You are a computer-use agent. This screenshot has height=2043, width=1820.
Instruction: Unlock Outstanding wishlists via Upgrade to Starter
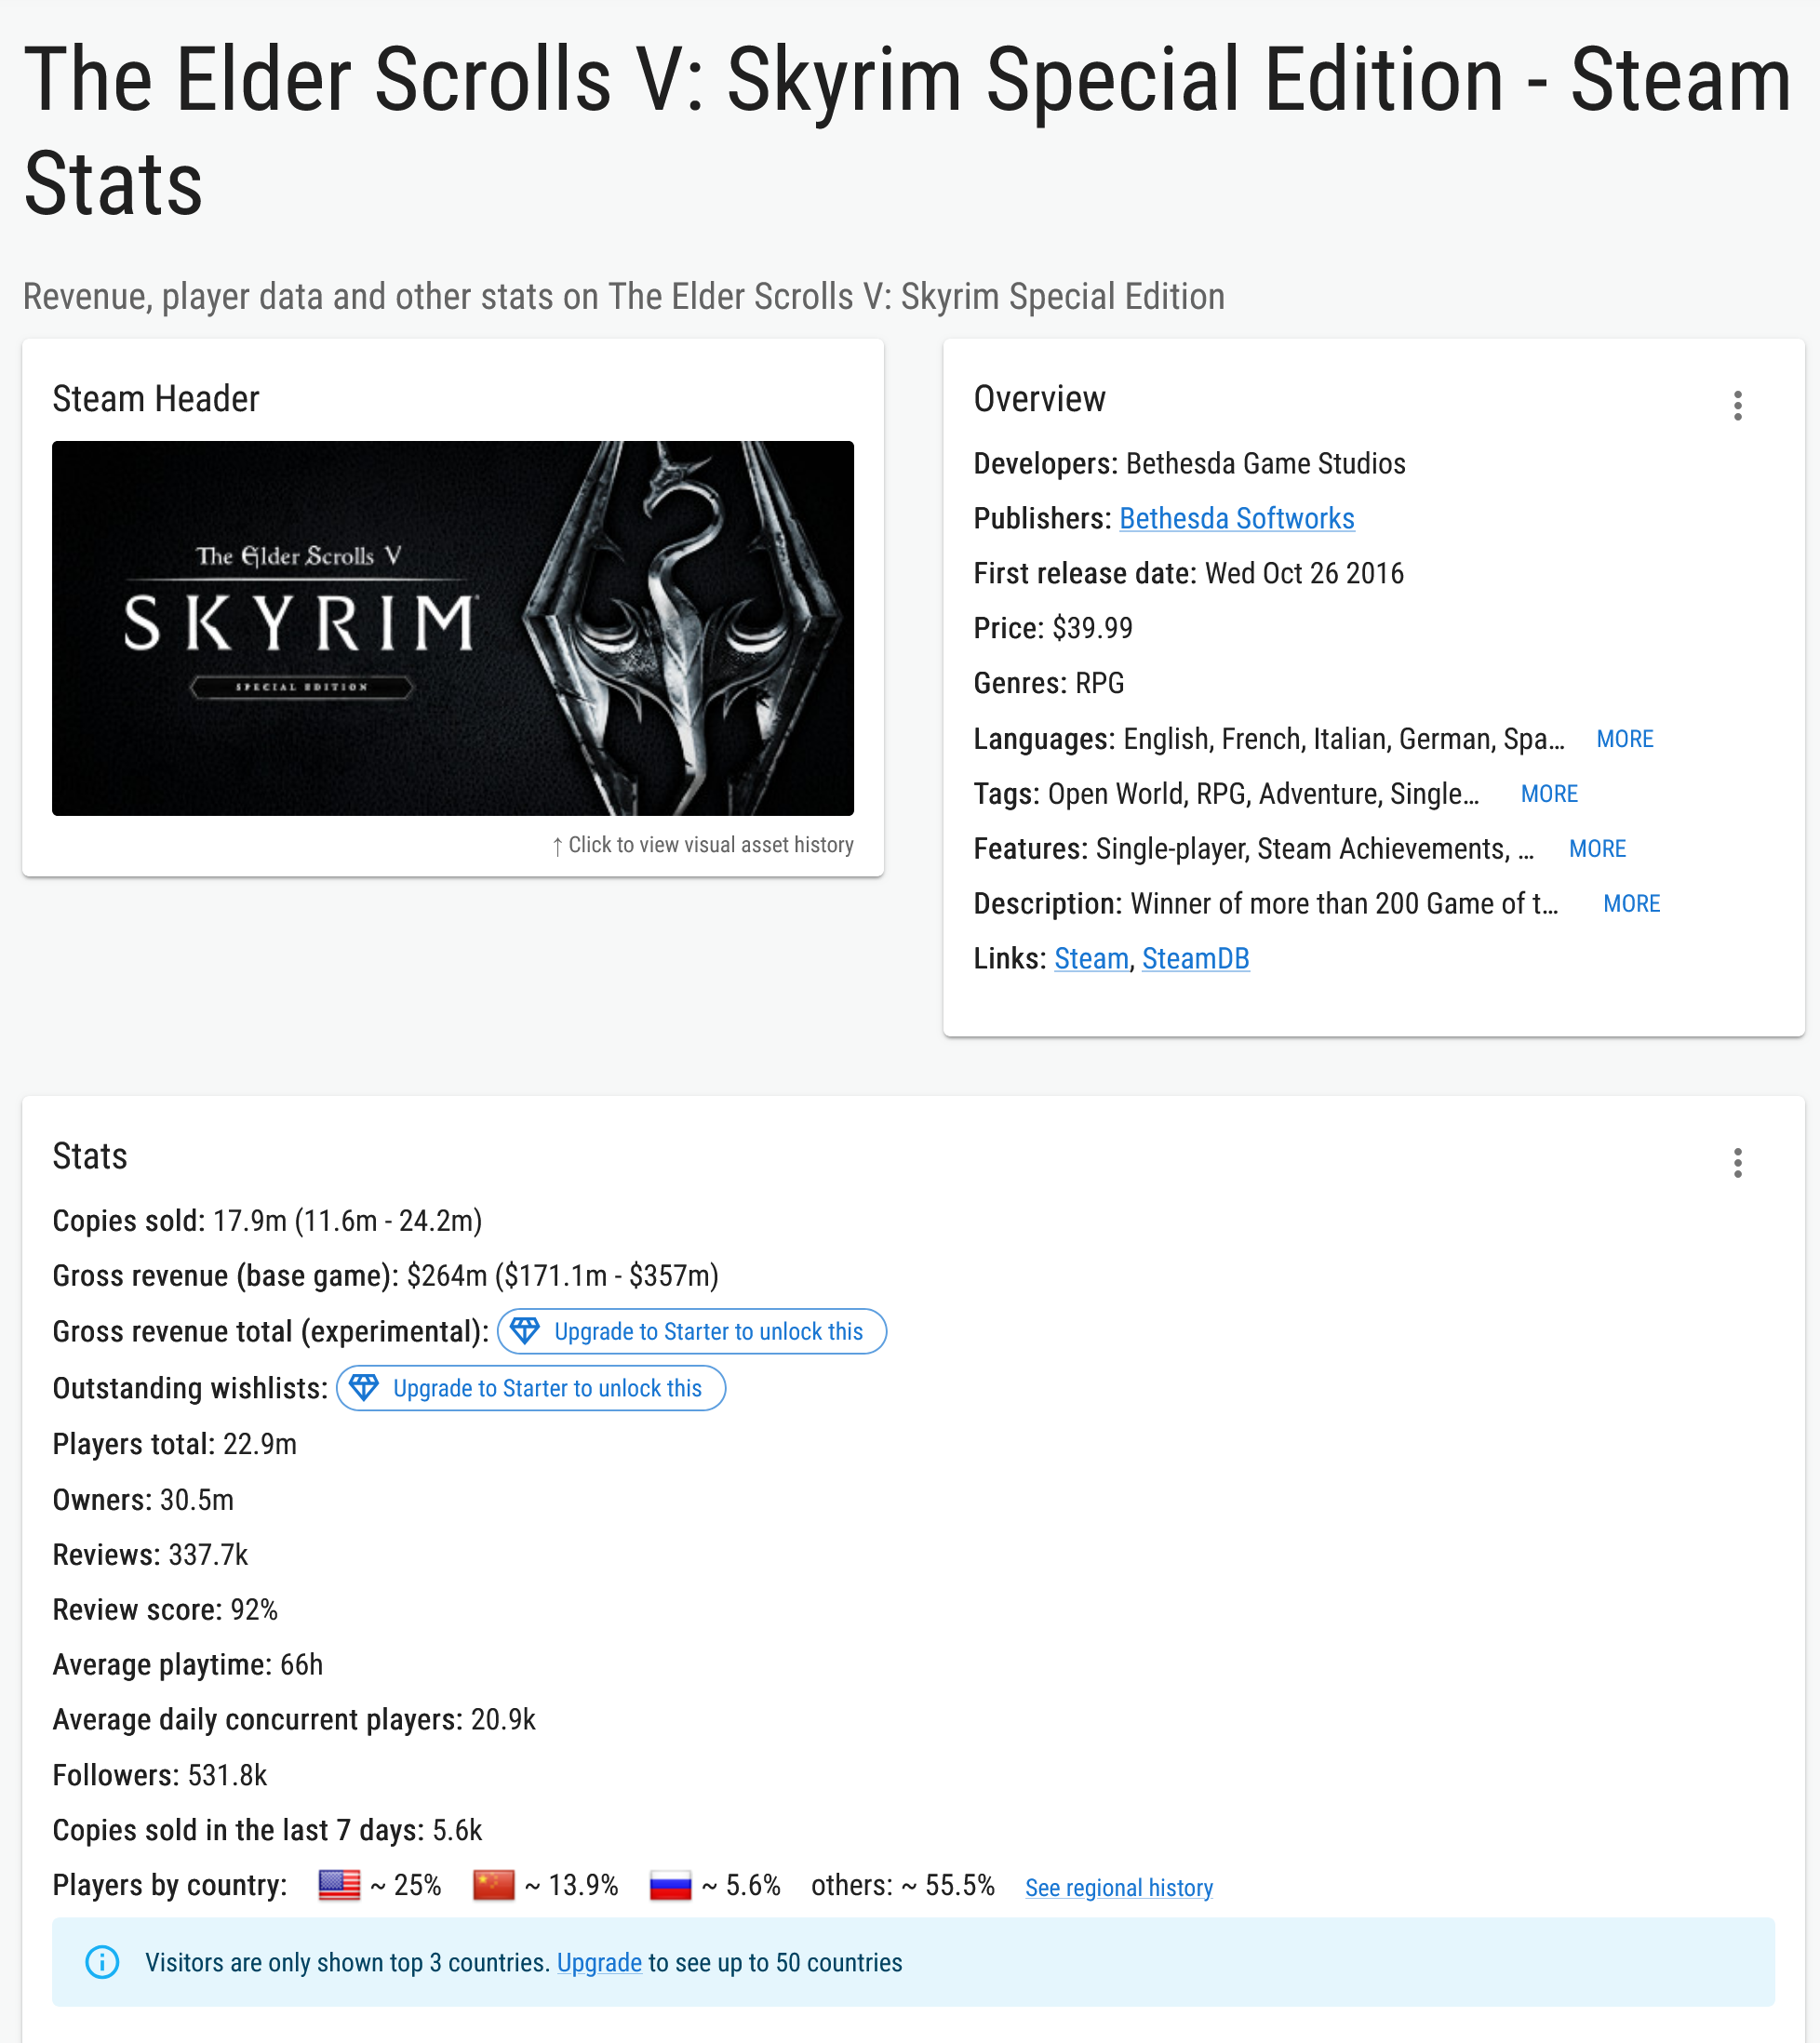point(530,1388)
